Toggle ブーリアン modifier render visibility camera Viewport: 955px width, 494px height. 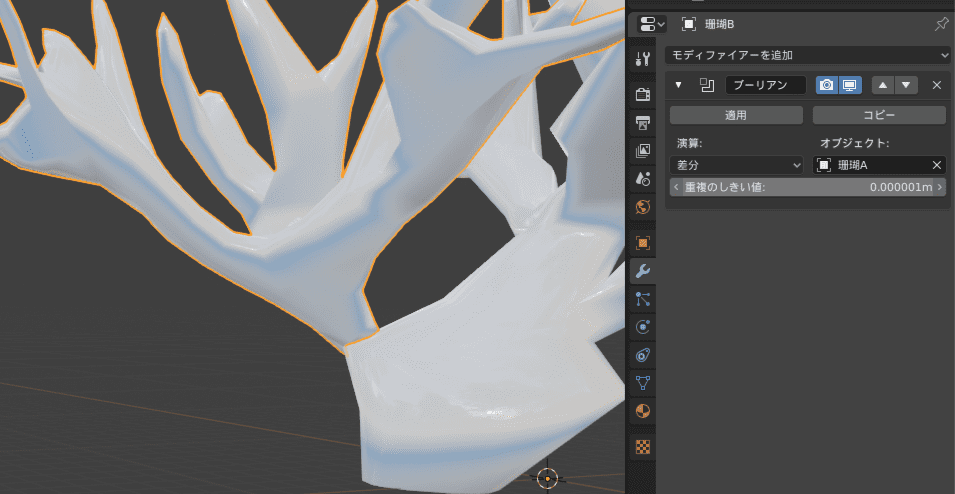[827, 85]
